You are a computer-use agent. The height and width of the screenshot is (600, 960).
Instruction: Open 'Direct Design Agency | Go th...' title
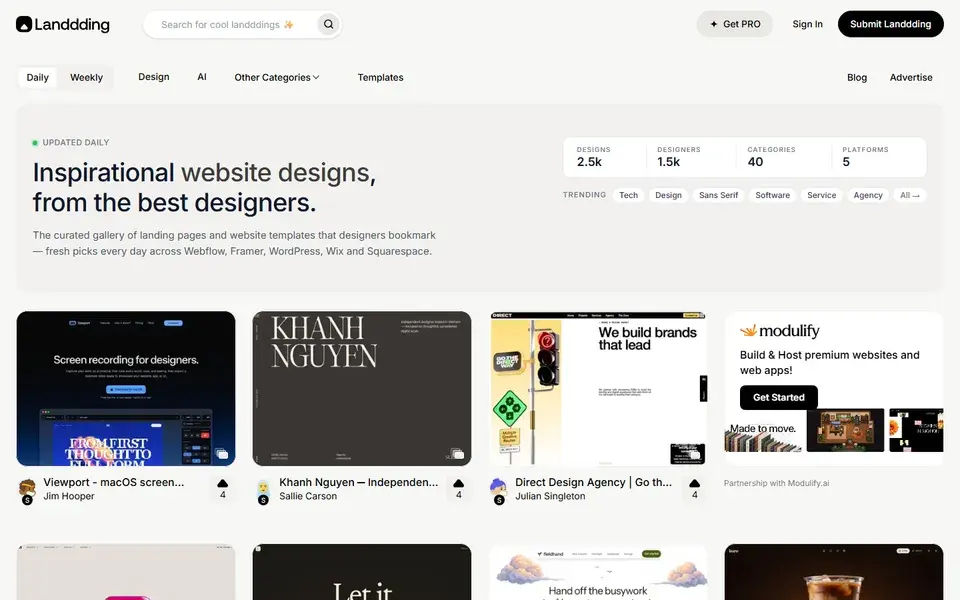pyautogui.click(x=594, y=482)
